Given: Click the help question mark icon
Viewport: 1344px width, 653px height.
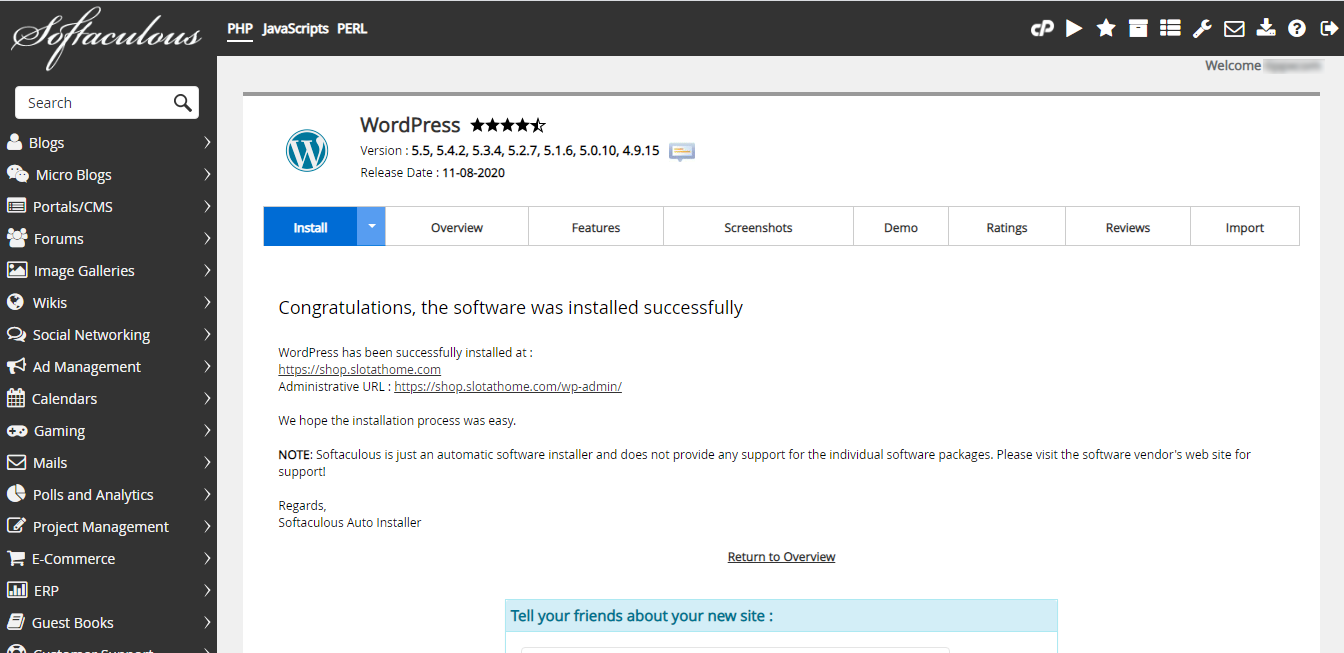Looking at the screenshot, I should pyautogui.click(x=1297, y=28).
